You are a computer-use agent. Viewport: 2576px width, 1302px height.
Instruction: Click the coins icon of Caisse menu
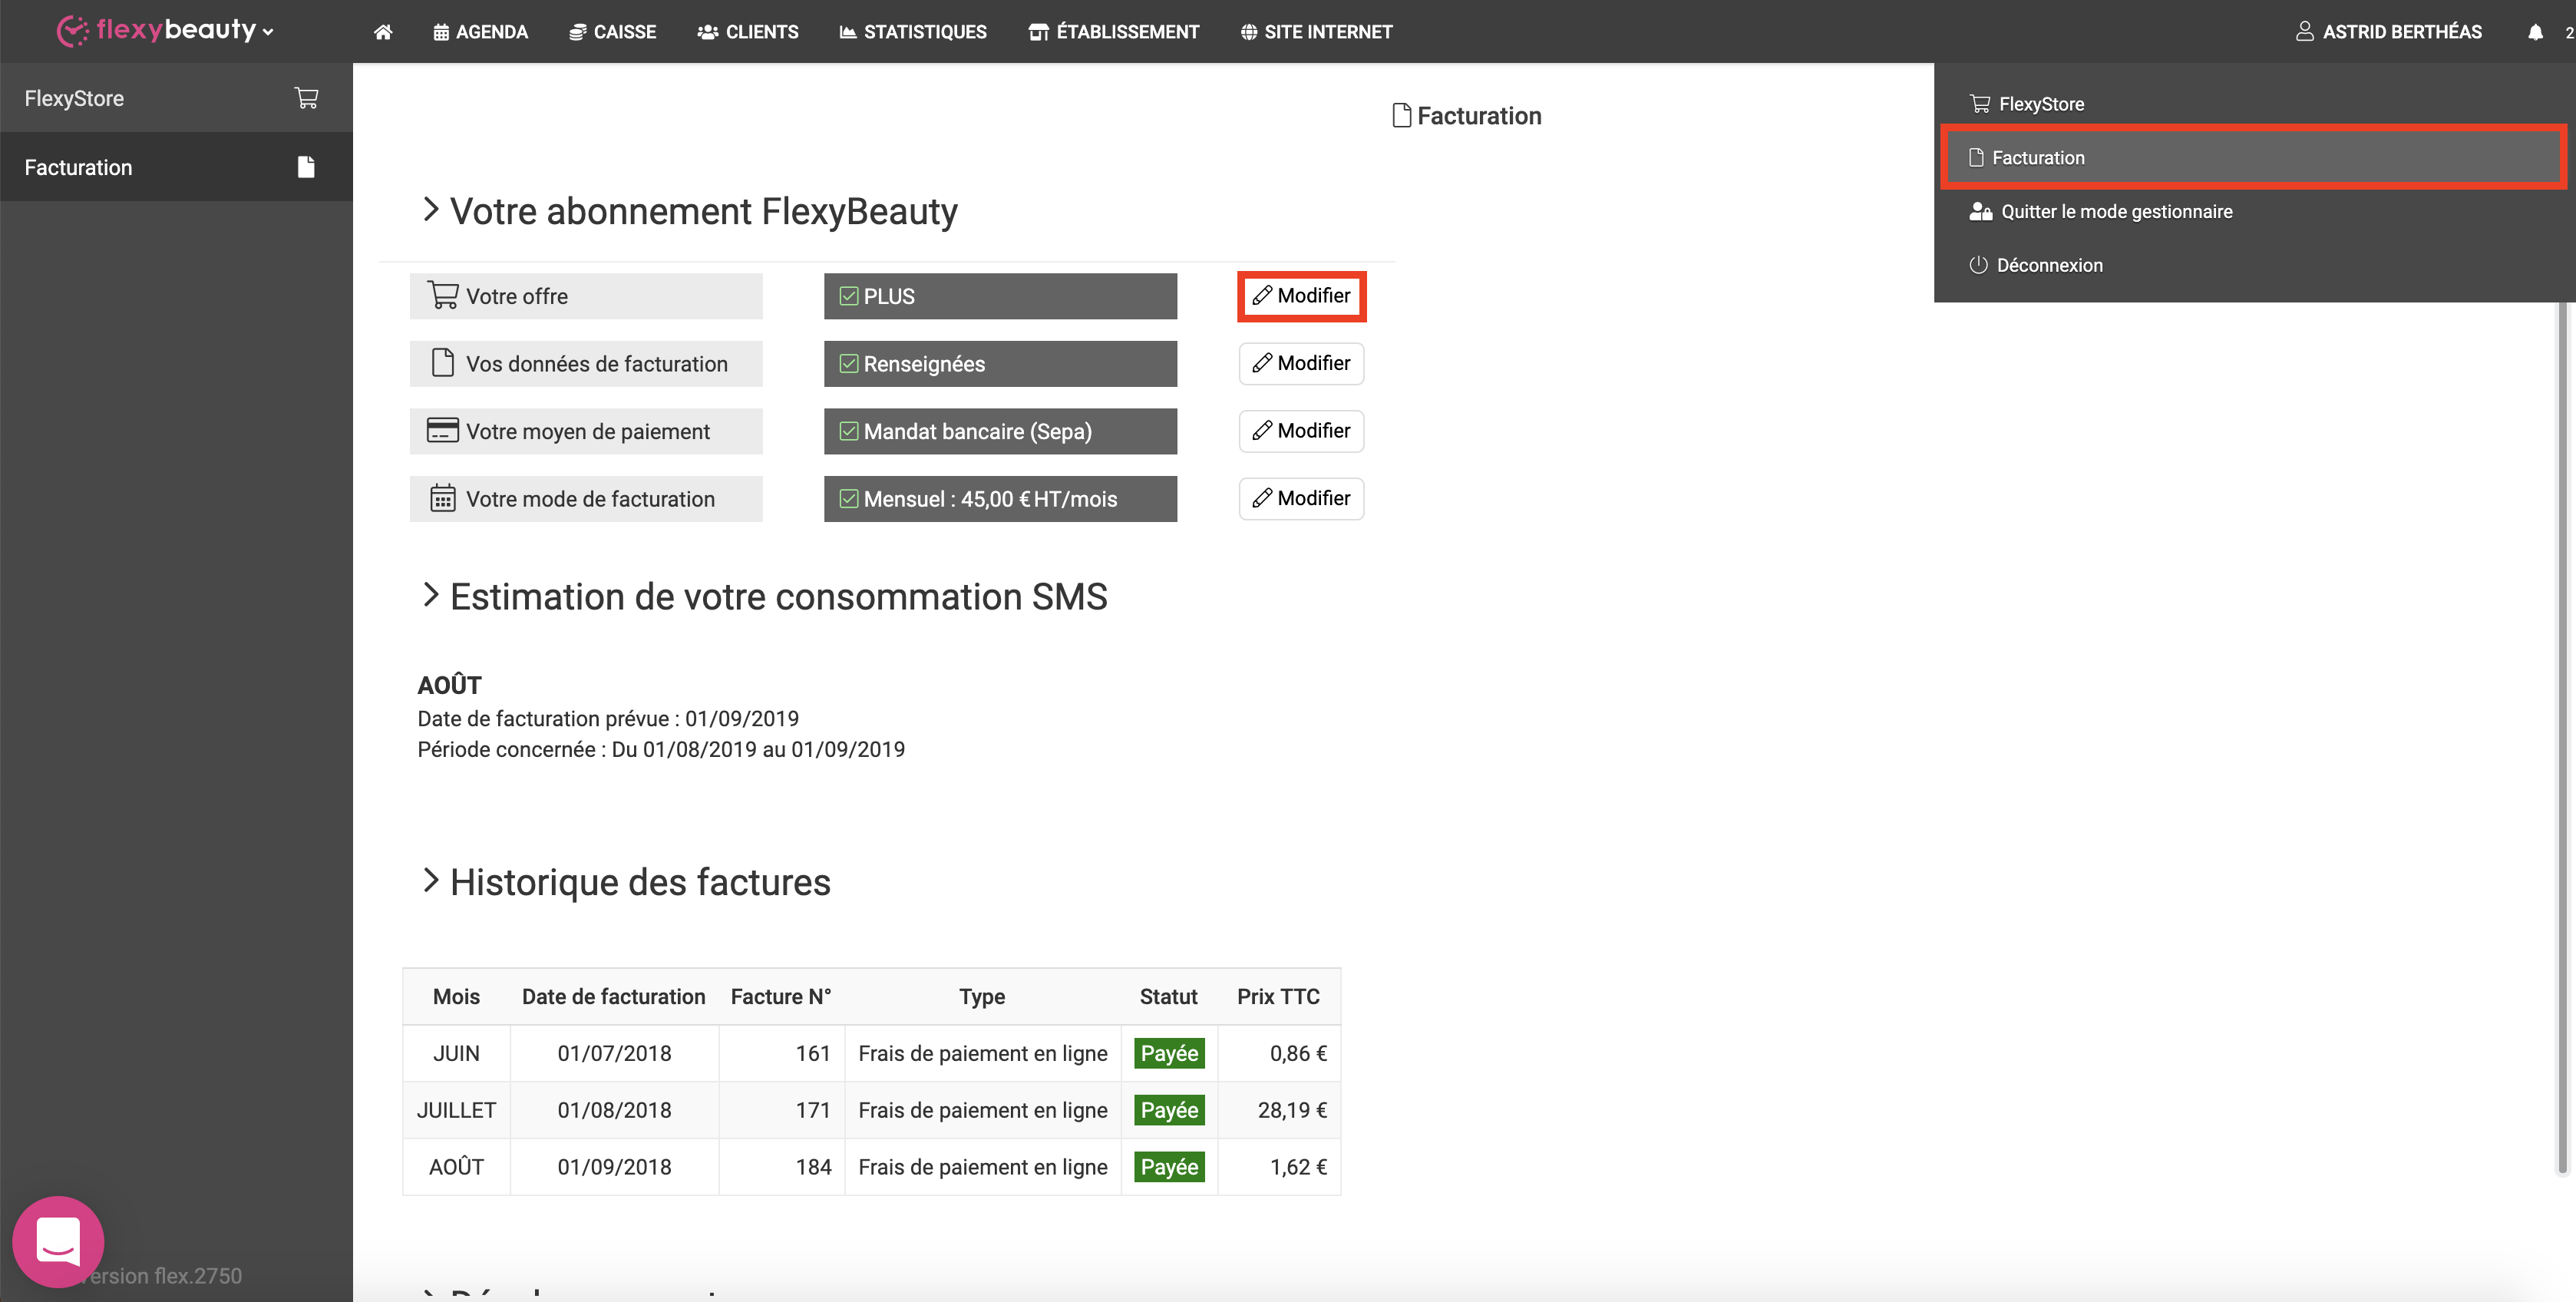tap(577, 32)
